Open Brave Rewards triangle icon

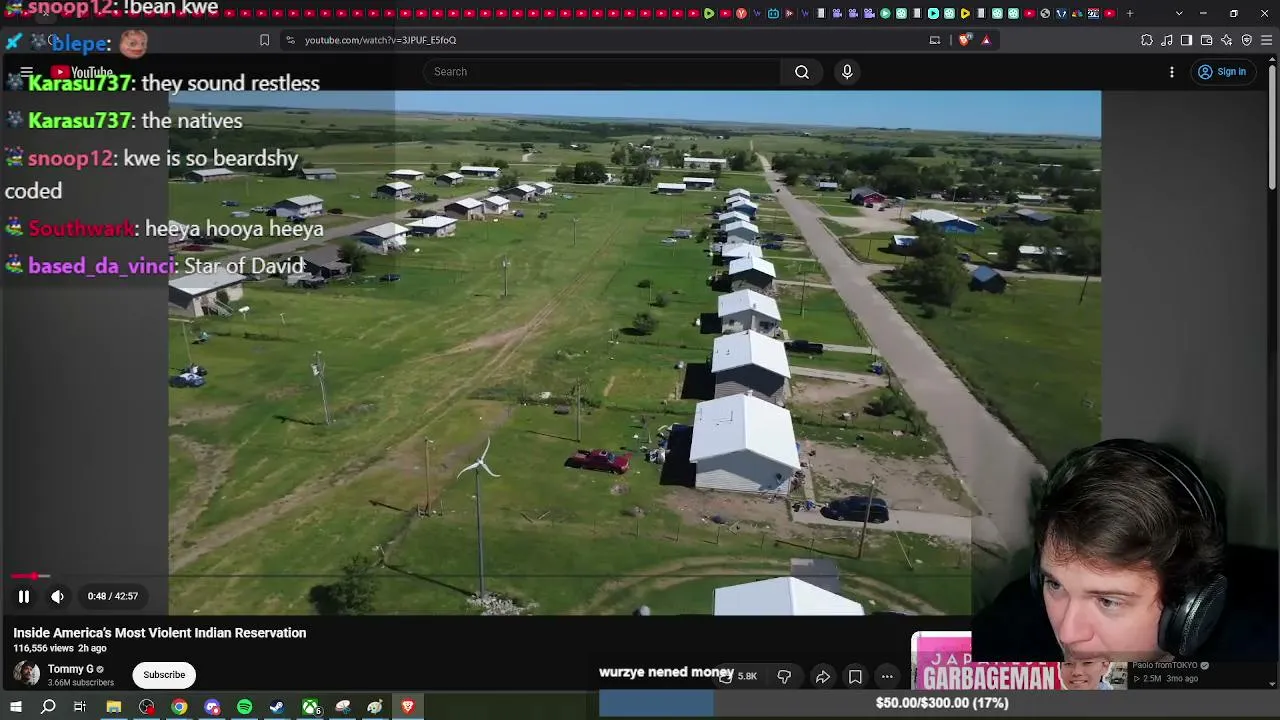986,40
